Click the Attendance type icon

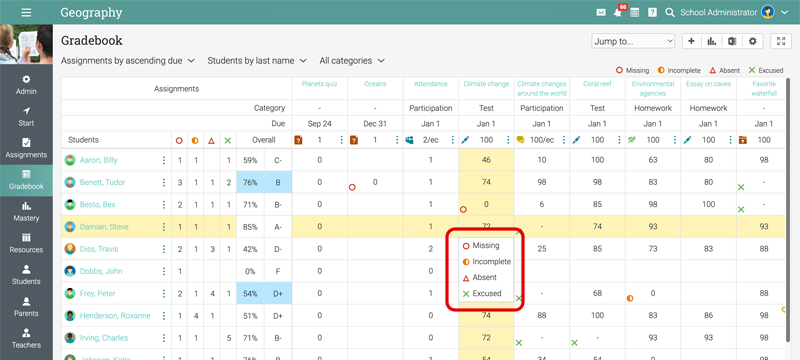(x=409, y=140)
